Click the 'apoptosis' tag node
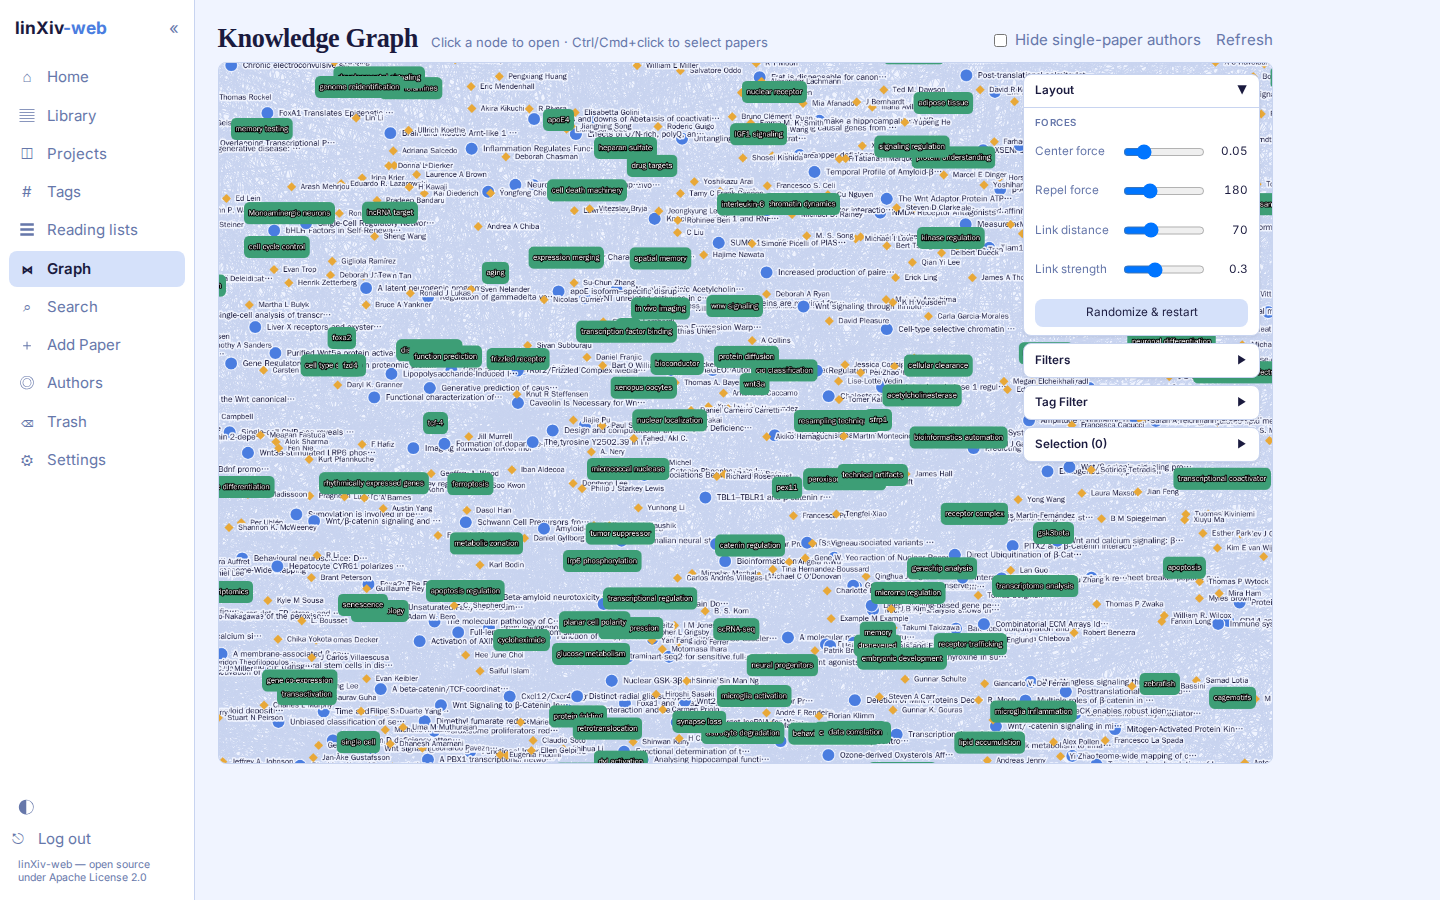1440x900 pixels. [1184, 567]
